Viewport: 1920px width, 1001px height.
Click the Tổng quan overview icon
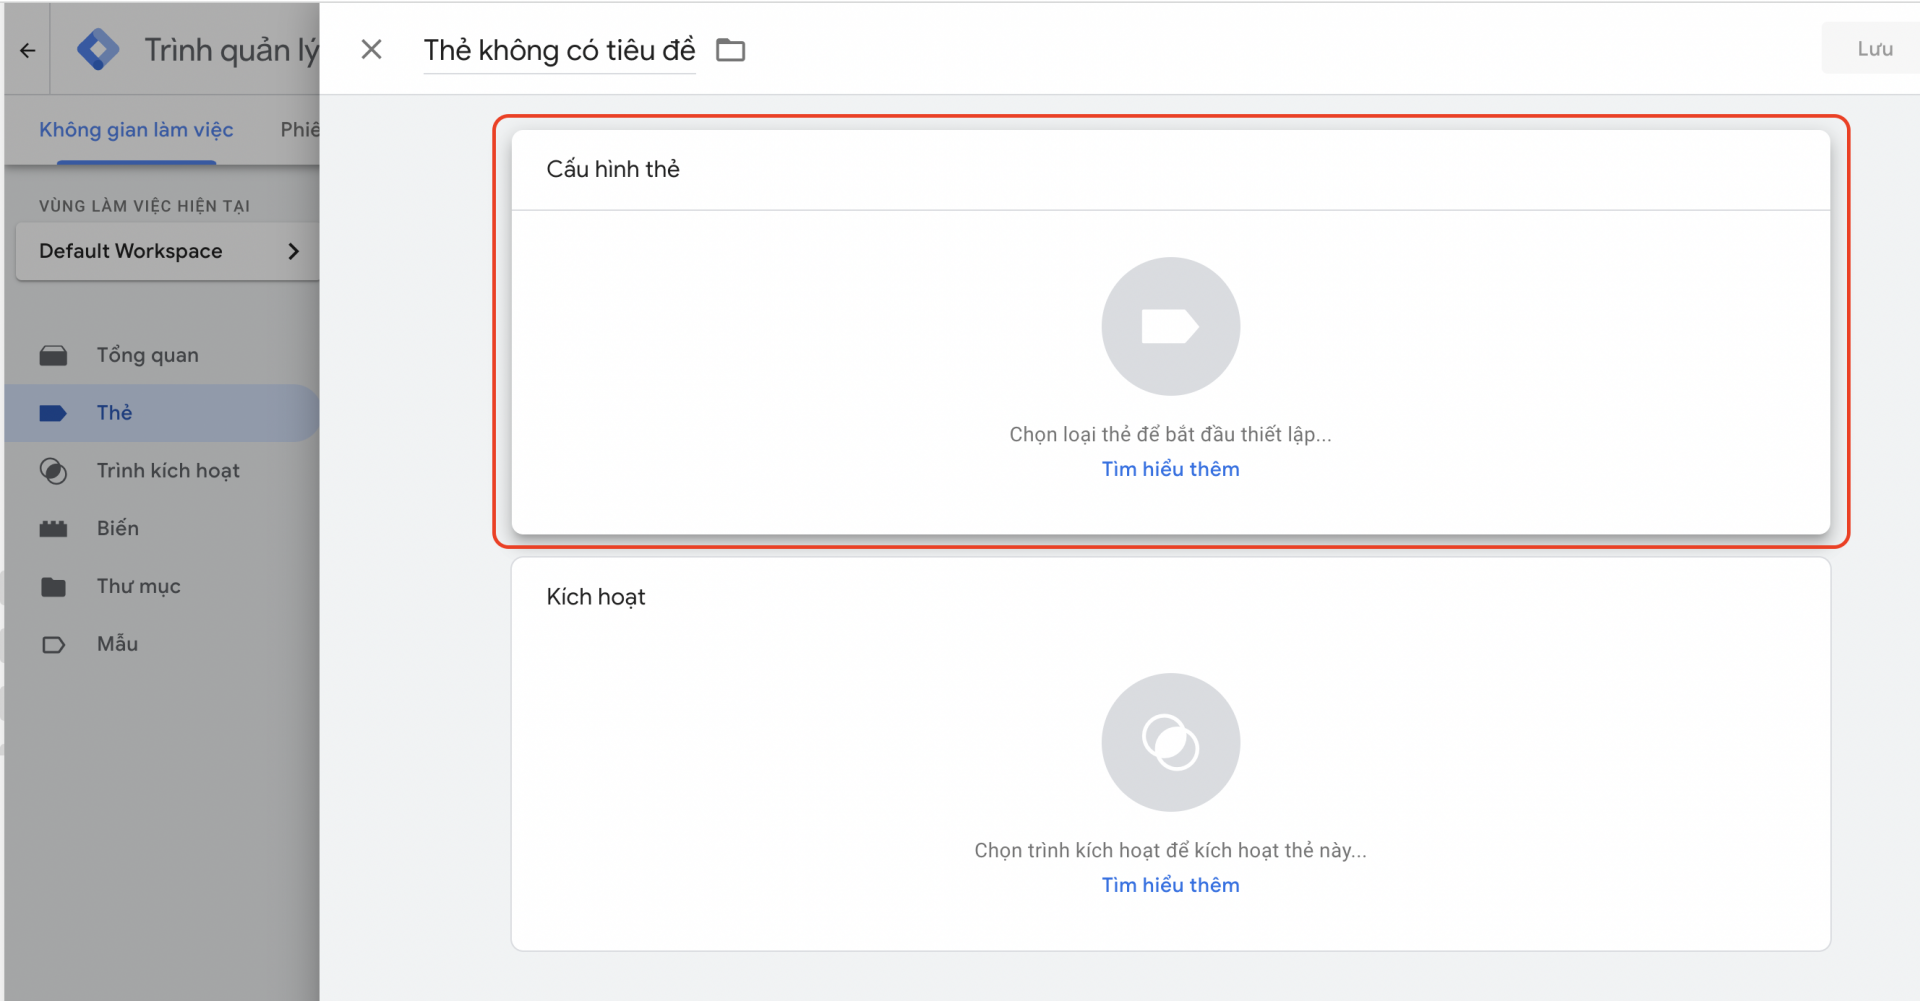54,356
